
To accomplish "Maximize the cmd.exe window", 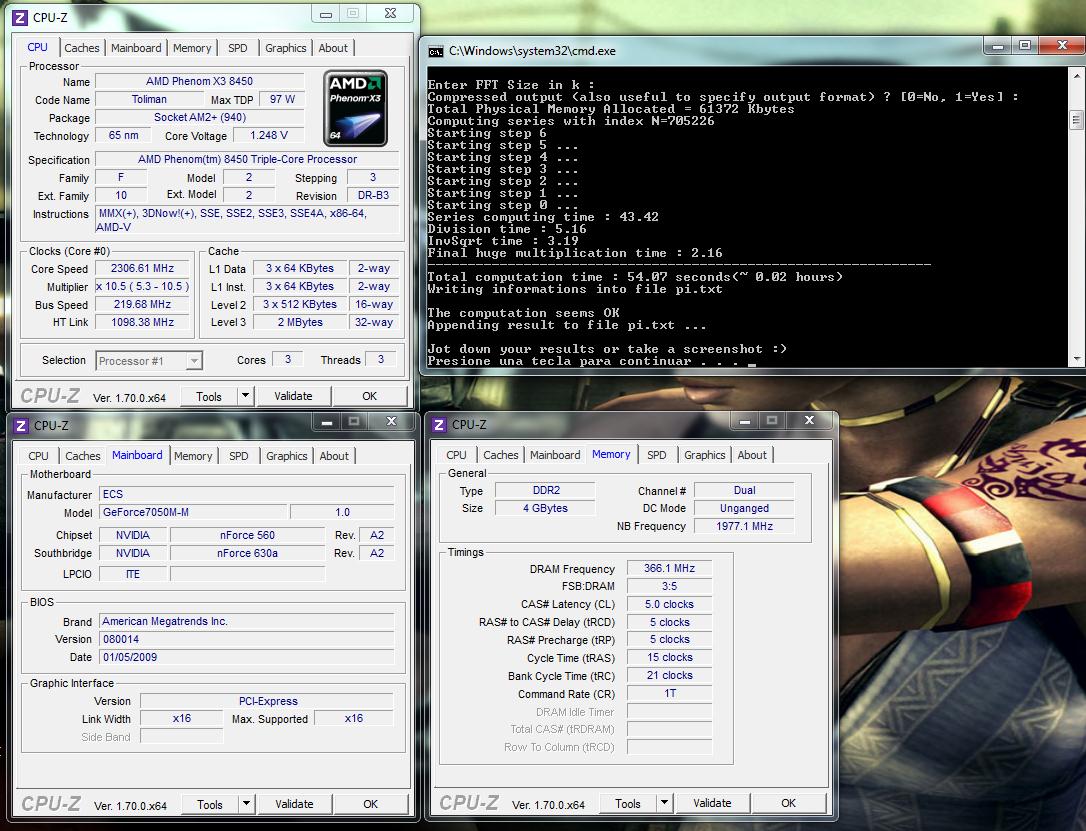I will pos(1025,46).
